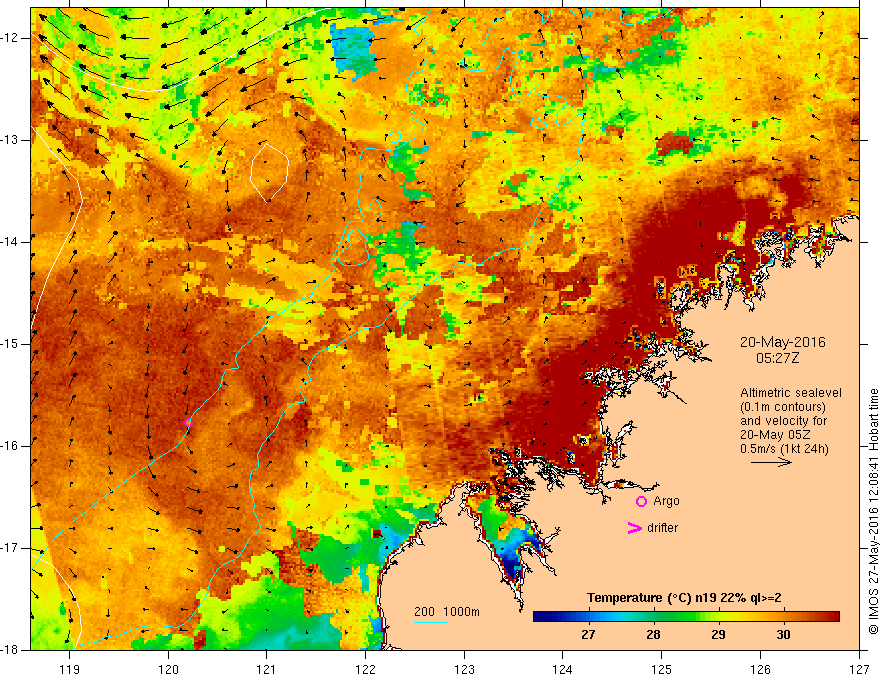Click the 'Altimetric sealevel' text
This screenshot has width=880, height=680.
click(x=791, y=393)
